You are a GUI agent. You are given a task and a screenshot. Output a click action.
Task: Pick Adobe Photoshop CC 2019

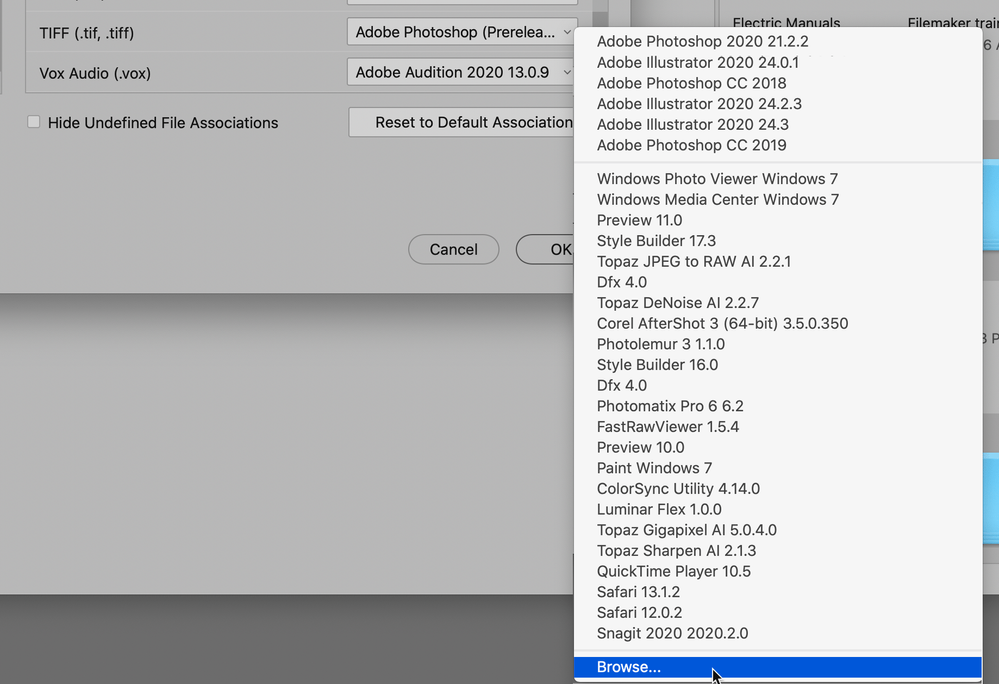[x=777, y=145]
